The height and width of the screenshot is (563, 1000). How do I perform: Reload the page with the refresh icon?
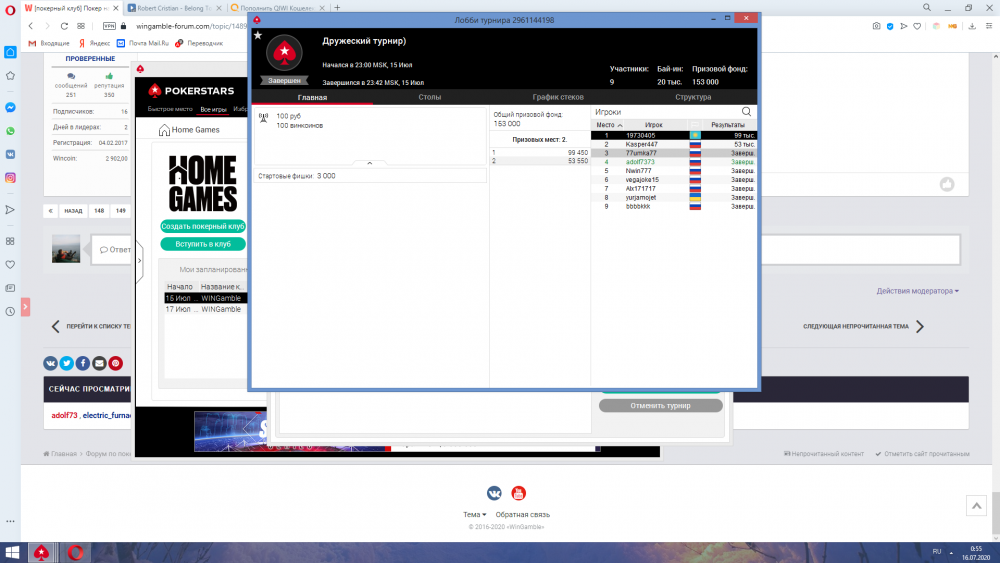(65, 26)
